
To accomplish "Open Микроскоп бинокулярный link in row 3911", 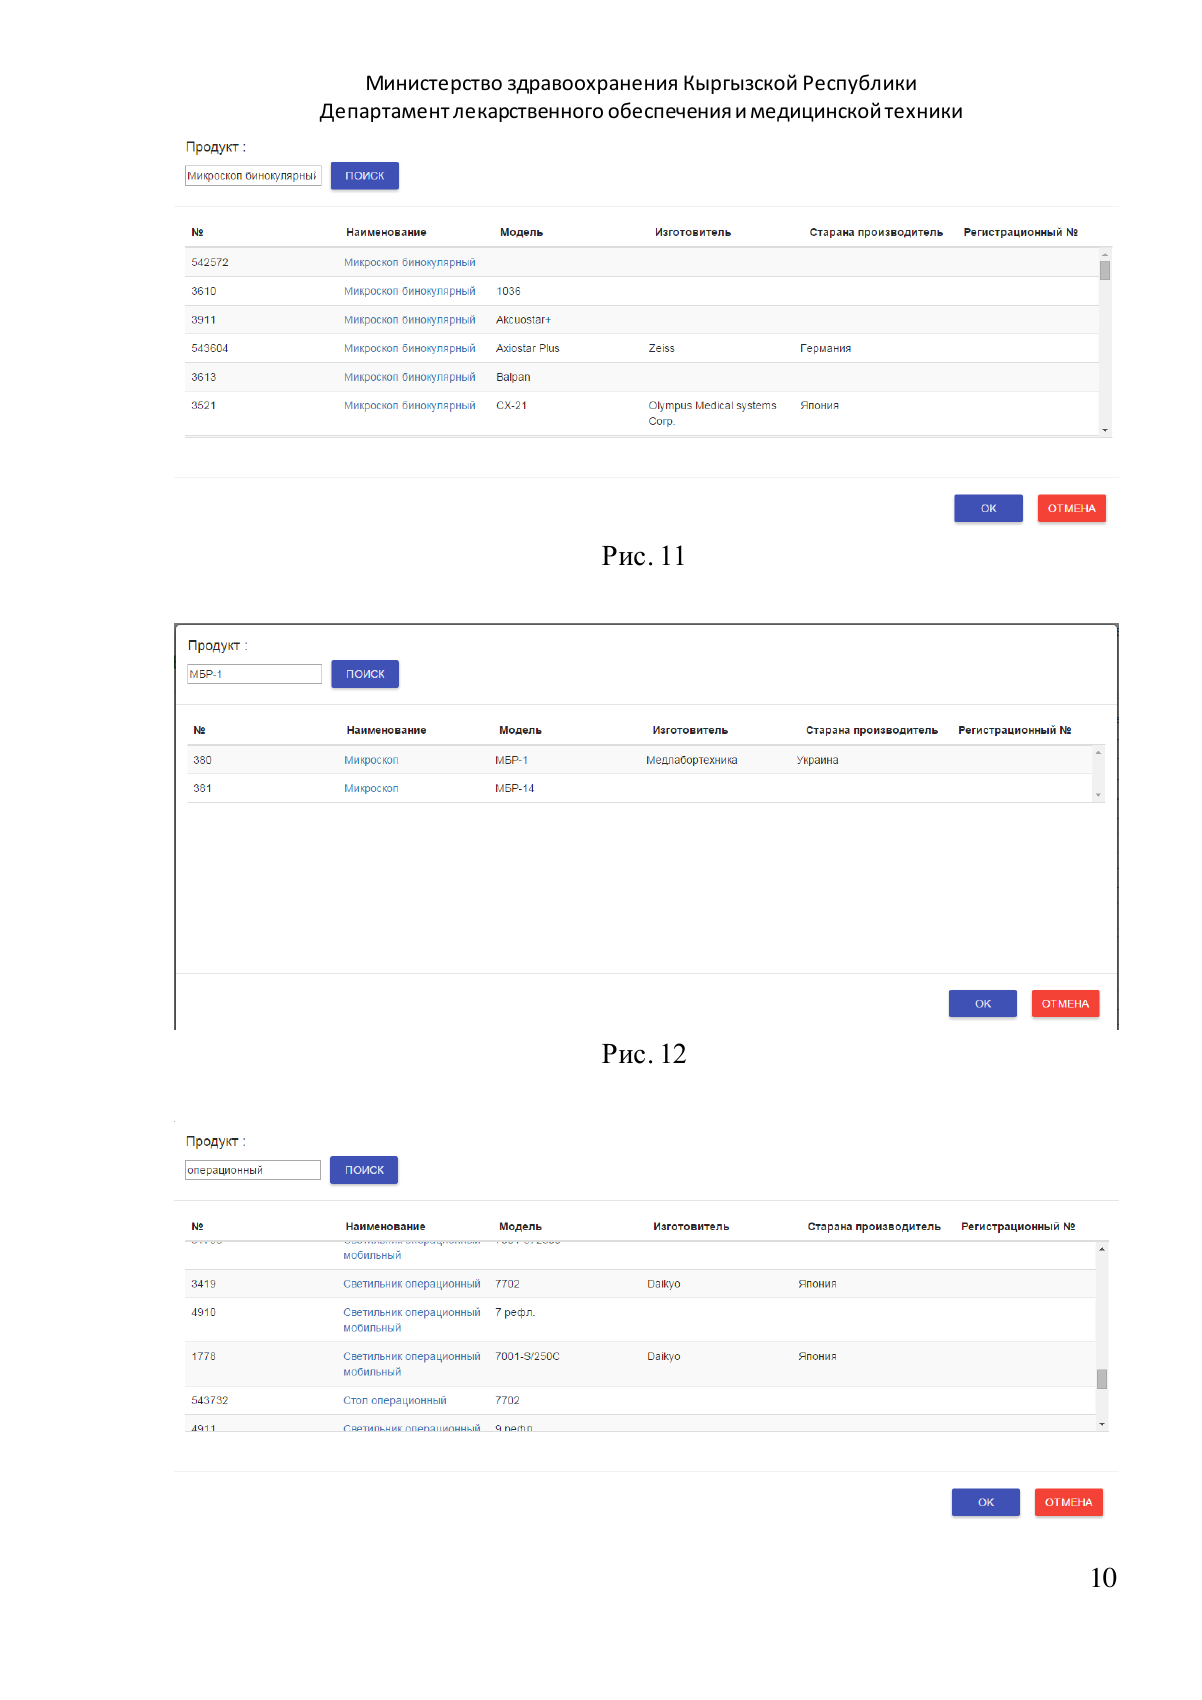I will [410, 320].
